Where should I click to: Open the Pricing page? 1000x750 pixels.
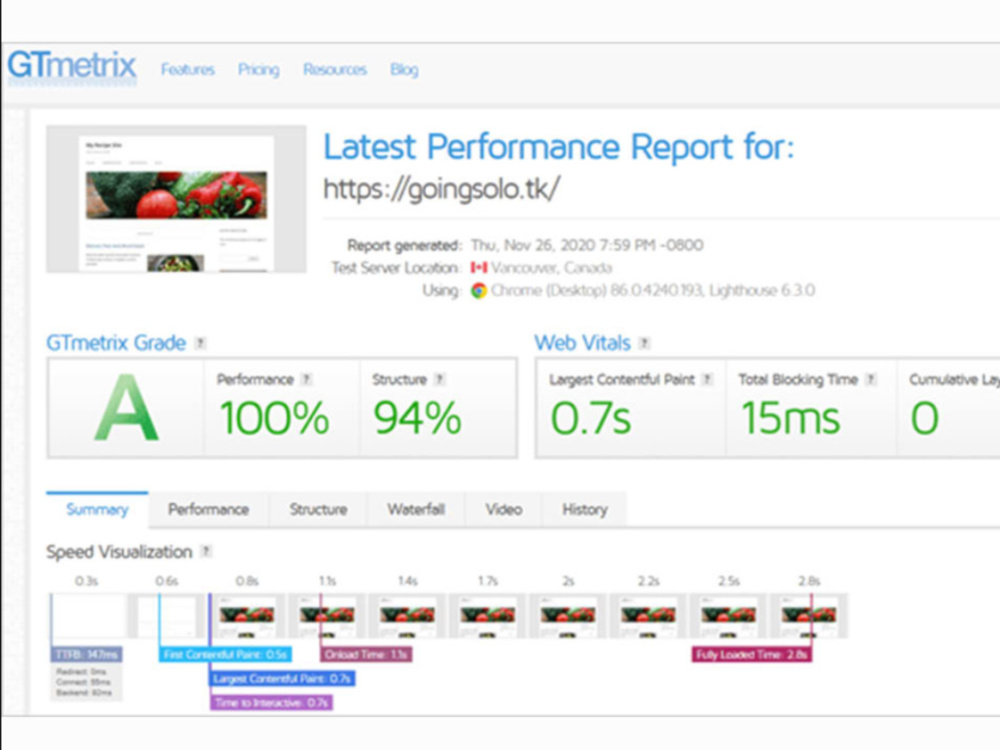point(258,70)
